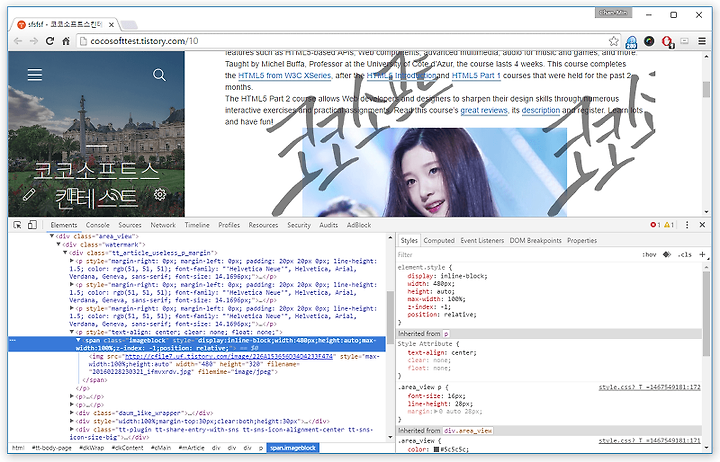Collapse the tt_article_useless_p_margin div node

[65, 253]
